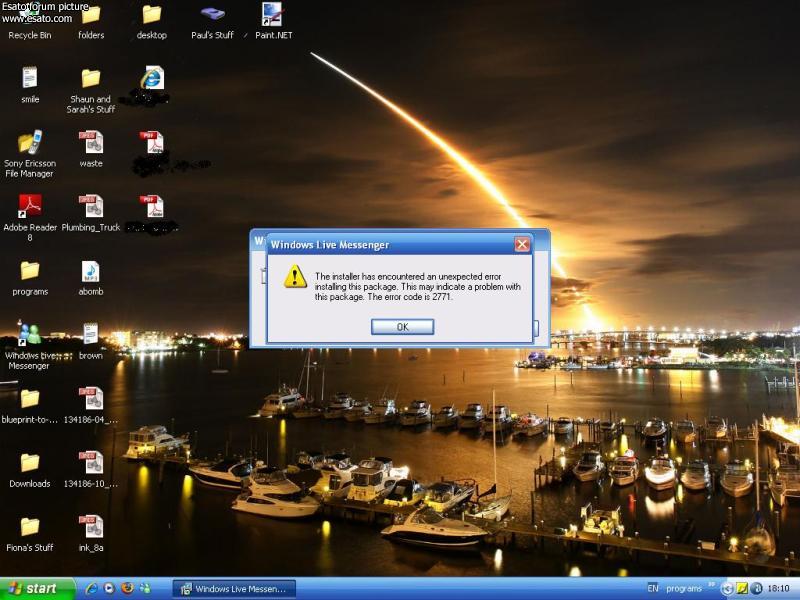
Task: Select the 134186-04_... image file
Action: [x=91, y=406]
